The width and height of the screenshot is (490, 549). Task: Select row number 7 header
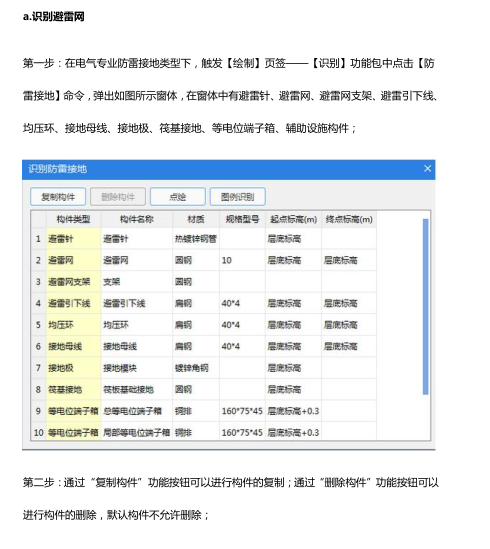pyautogui.click(x=39, y=368)
